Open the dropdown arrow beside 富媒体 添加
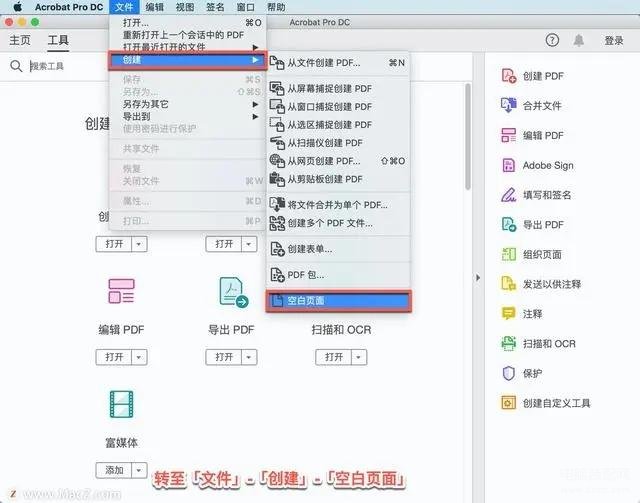 coord(139,470)
